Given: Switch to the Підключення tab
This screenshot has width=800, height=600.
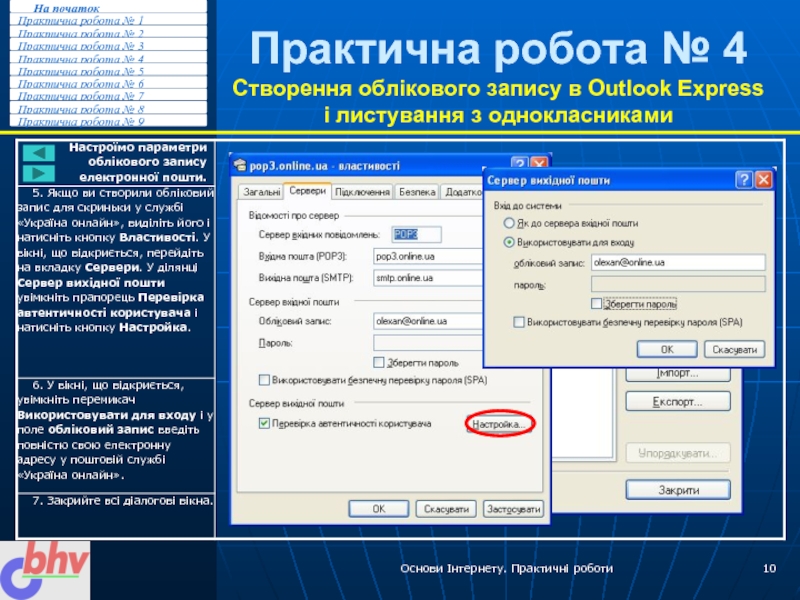Looking at the screenshot, I should tap(362, 192).
